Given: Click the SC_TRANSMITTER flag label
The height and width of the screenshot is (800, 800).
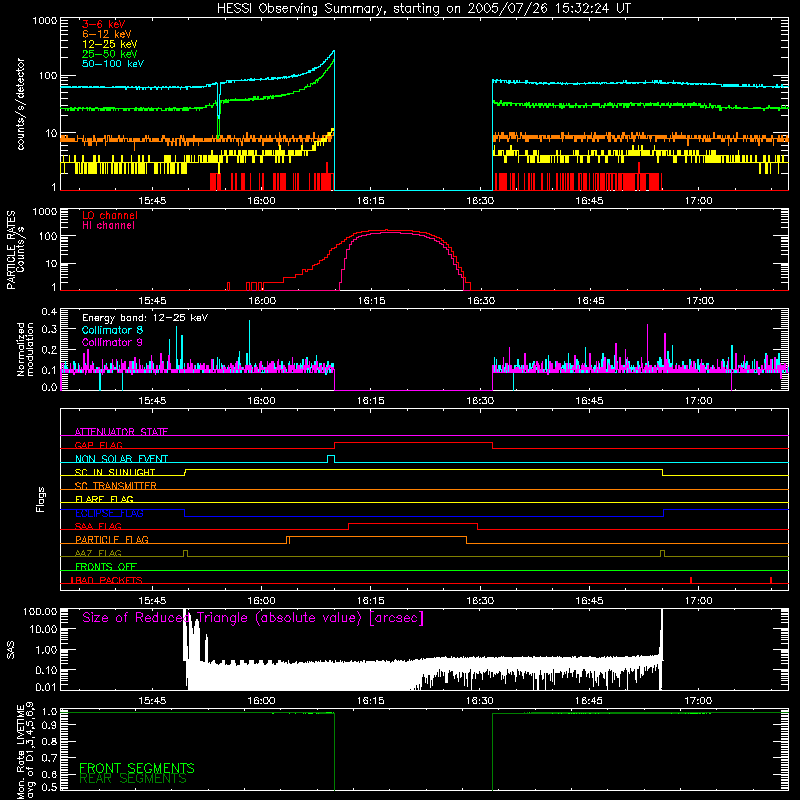Looking at the screenshot, I should click(116, 486).
